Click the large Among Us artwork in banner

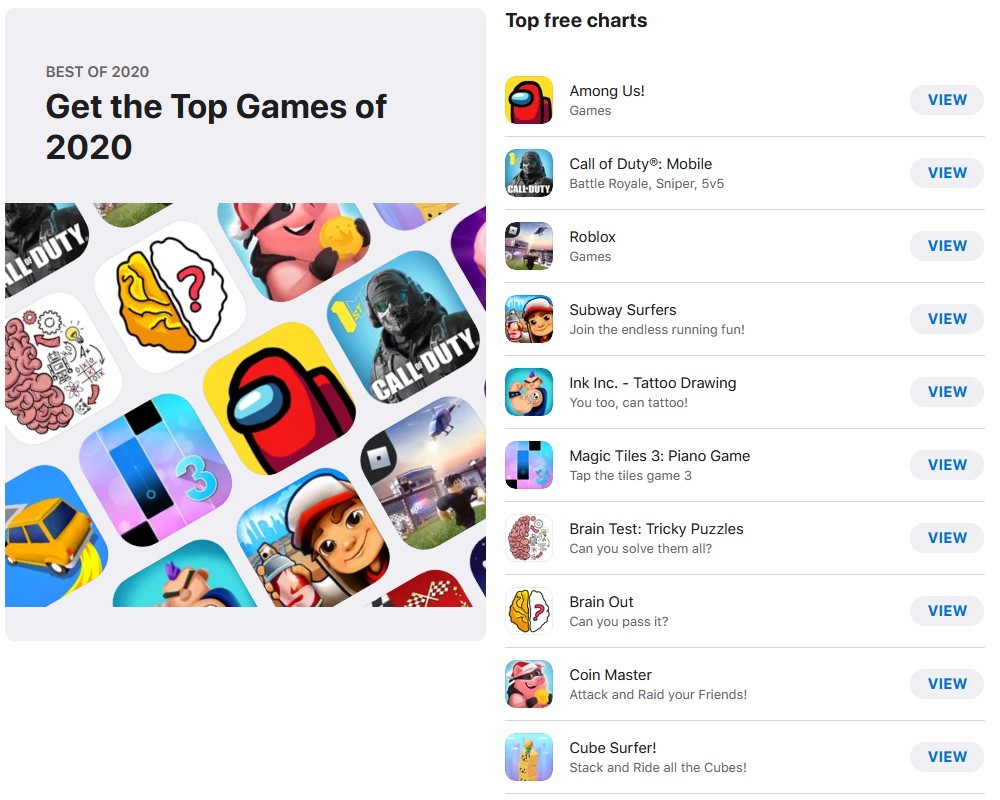click(x=279, y=399)
